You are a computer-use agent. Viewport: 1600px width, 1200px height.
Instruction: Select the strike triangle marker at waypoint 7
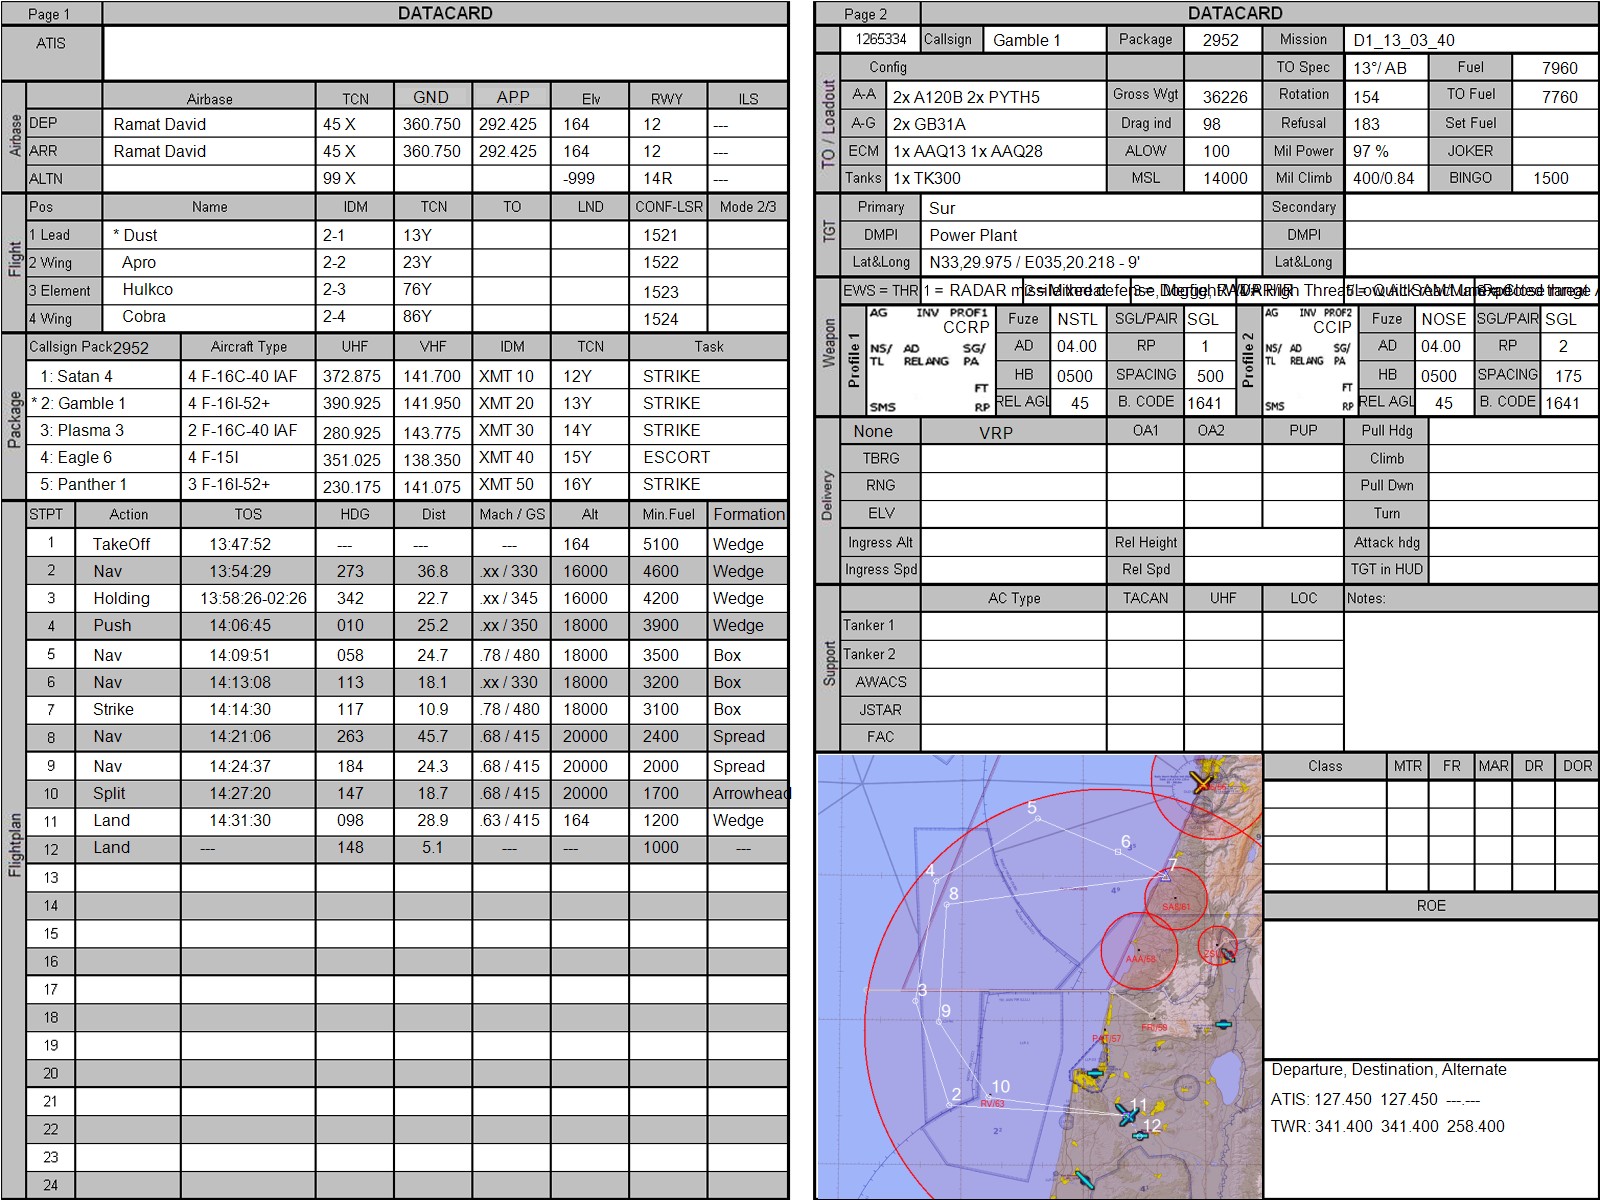point(1165,875)
